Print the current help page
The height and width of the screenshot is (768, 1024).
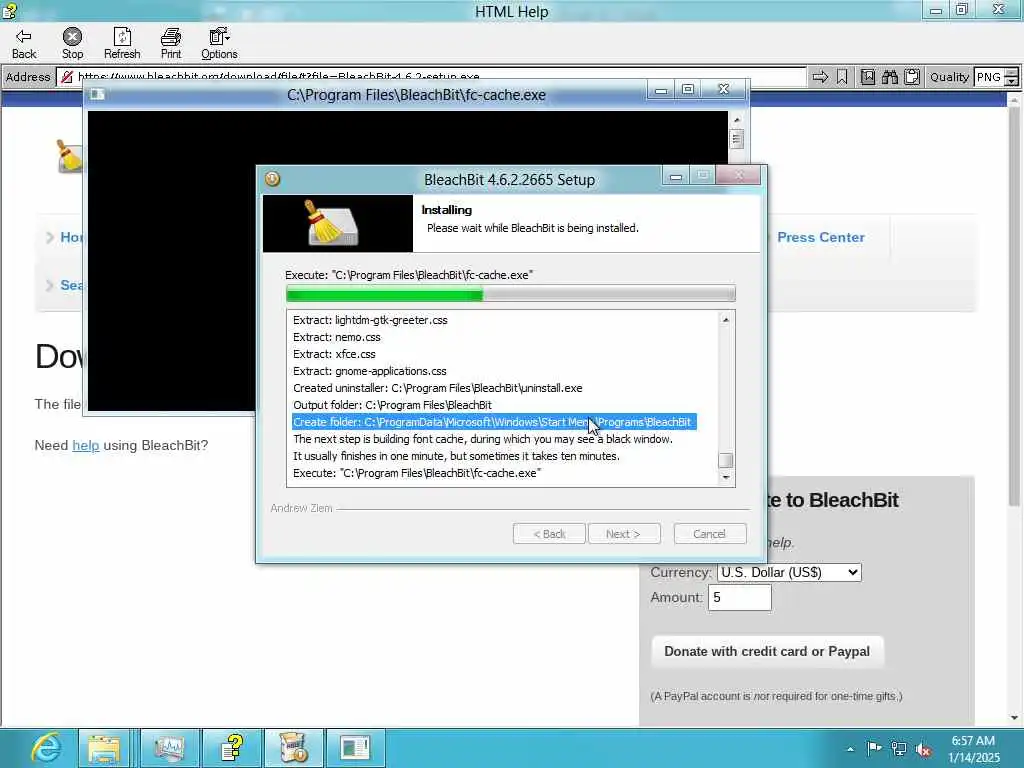click(x=171, y=44)
